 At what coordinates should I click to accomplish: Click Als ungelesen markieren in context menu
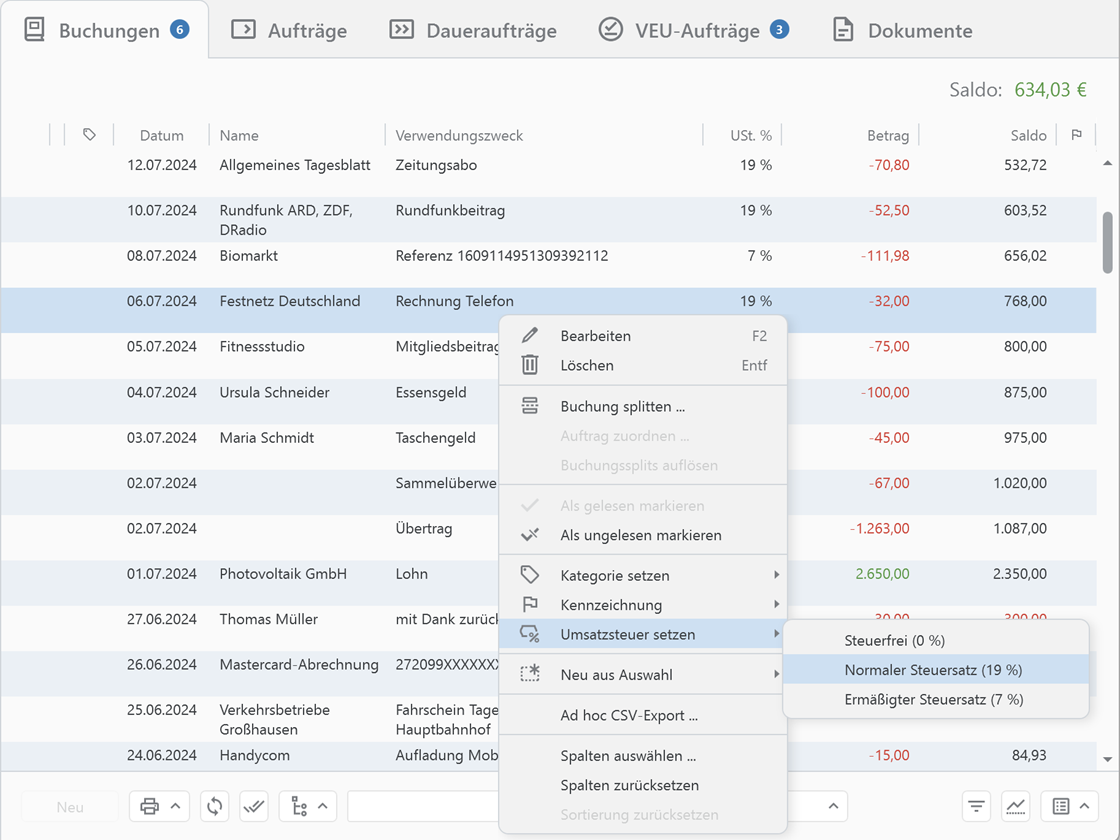click(x=640, y=535)
